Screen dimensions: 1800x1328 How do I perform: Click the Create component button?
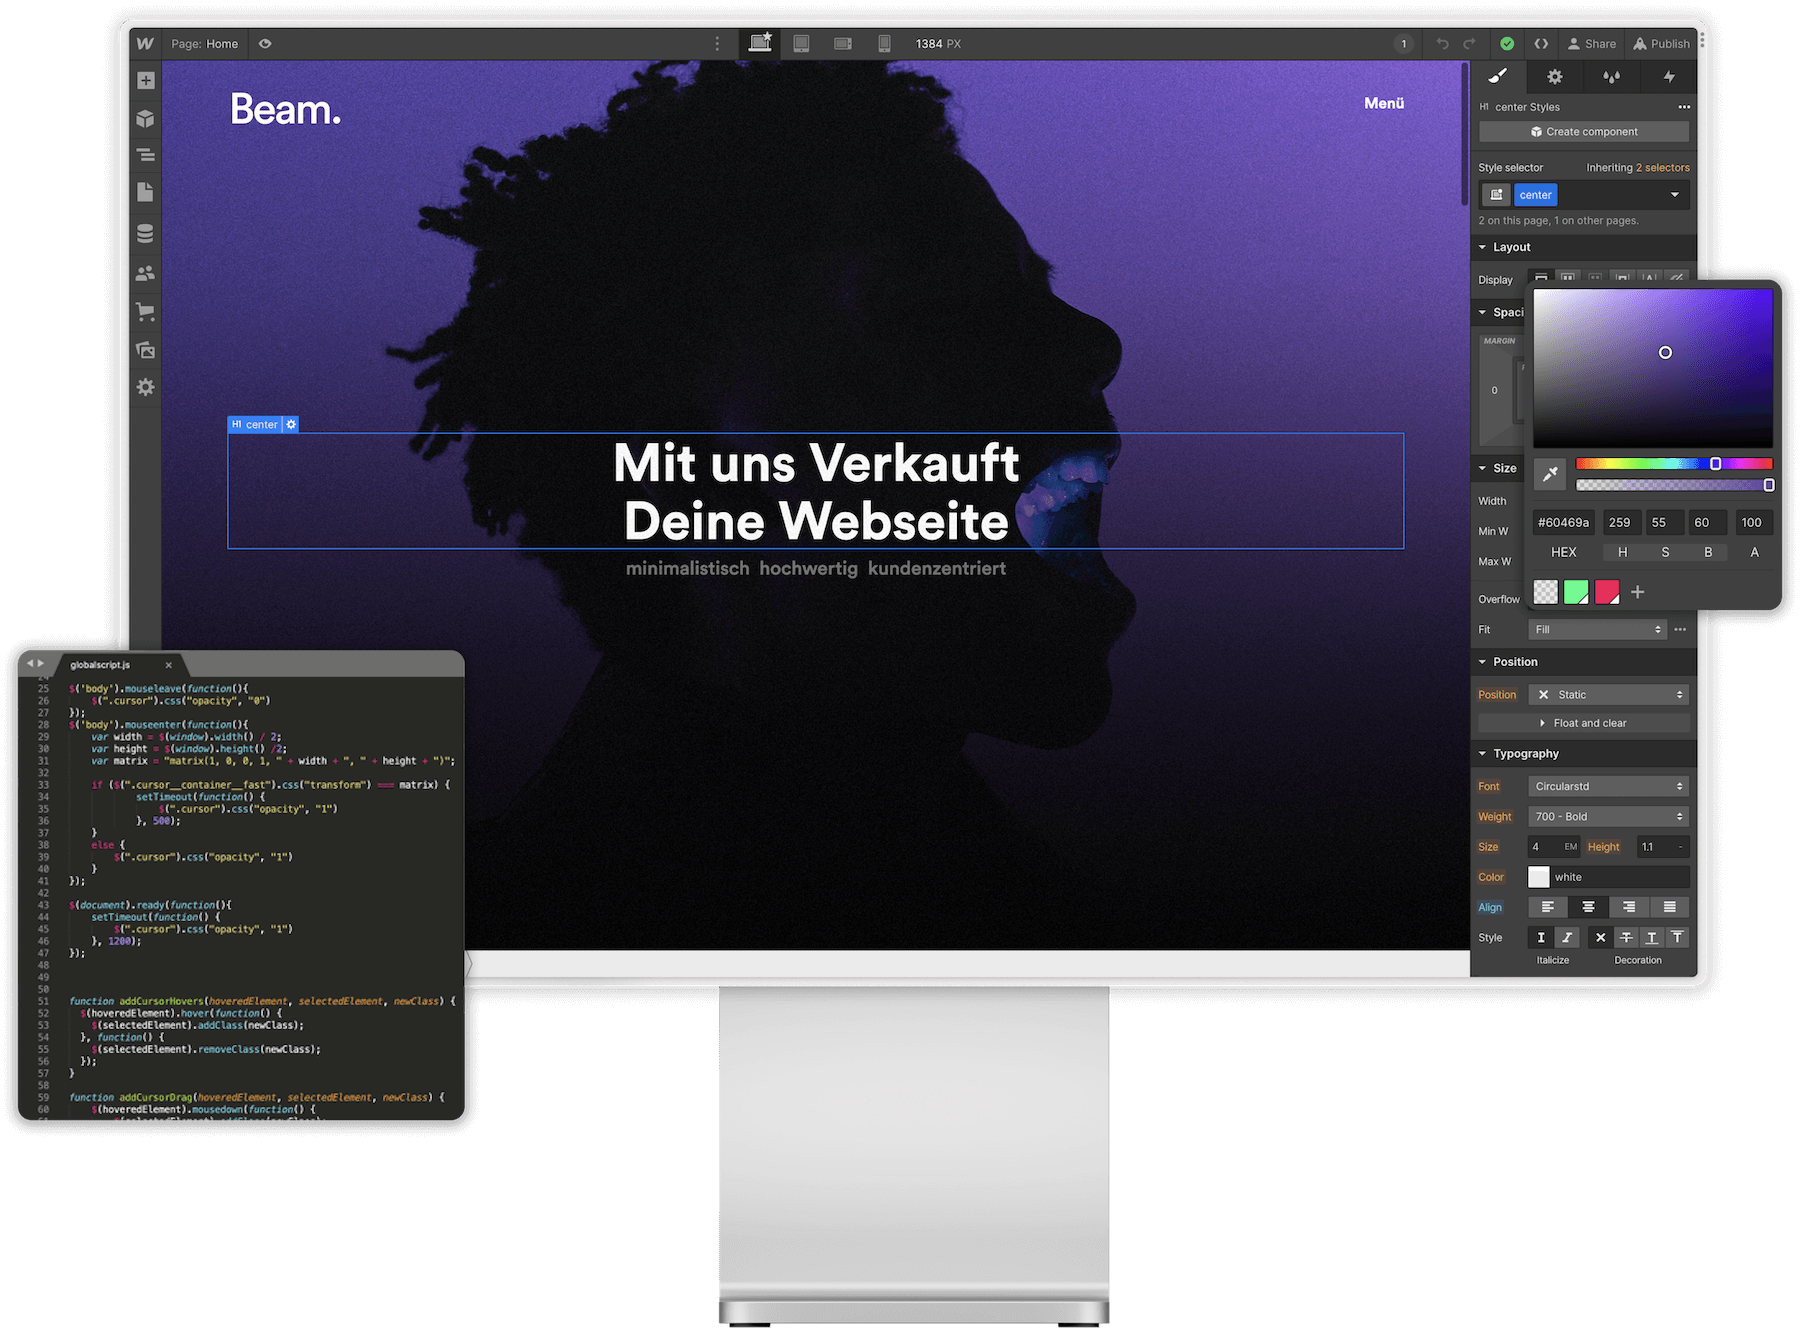[1583, 132]
